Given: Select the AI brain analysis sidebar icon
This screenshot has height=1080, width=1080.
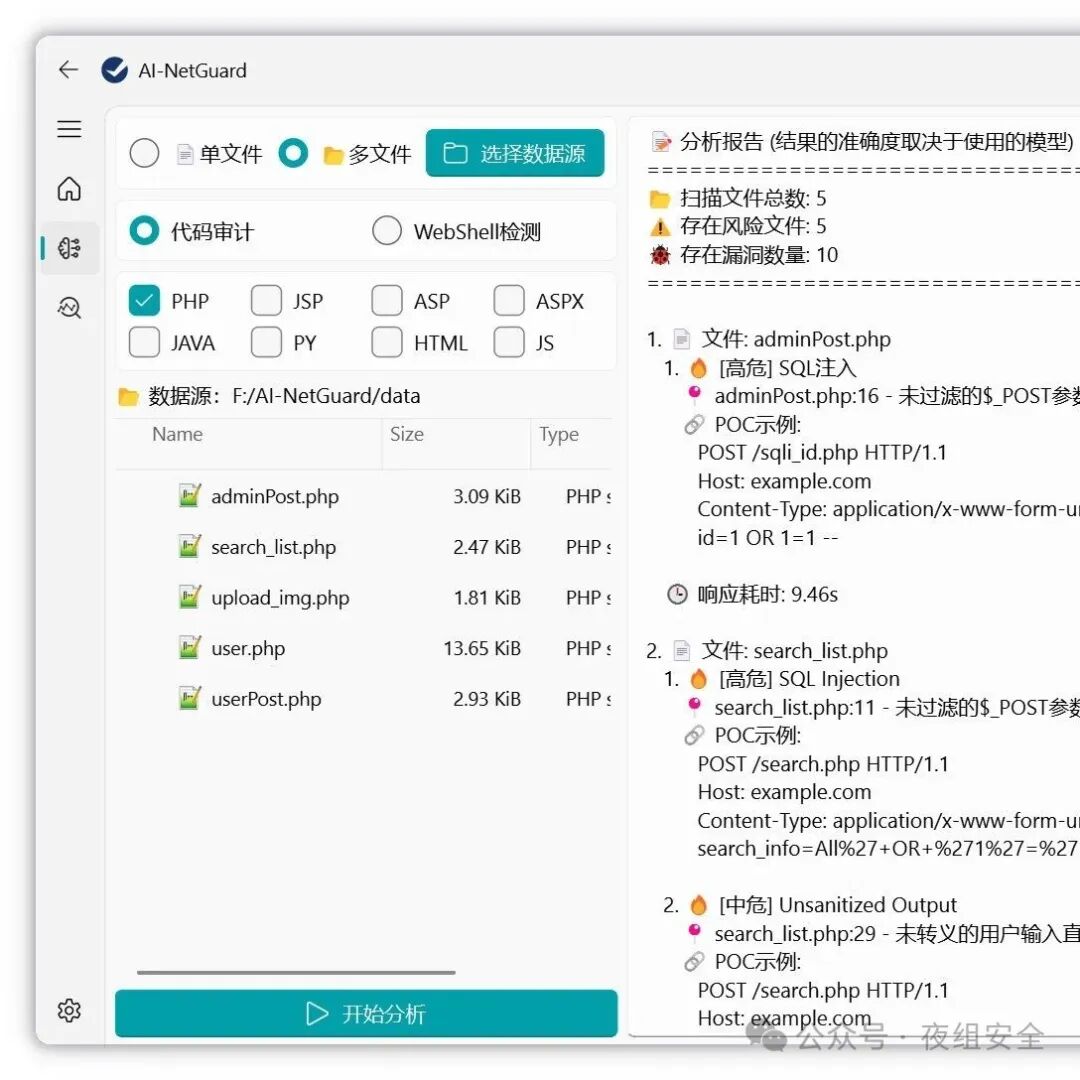Looking at the screenshot, I should click(x=69, y=248).
